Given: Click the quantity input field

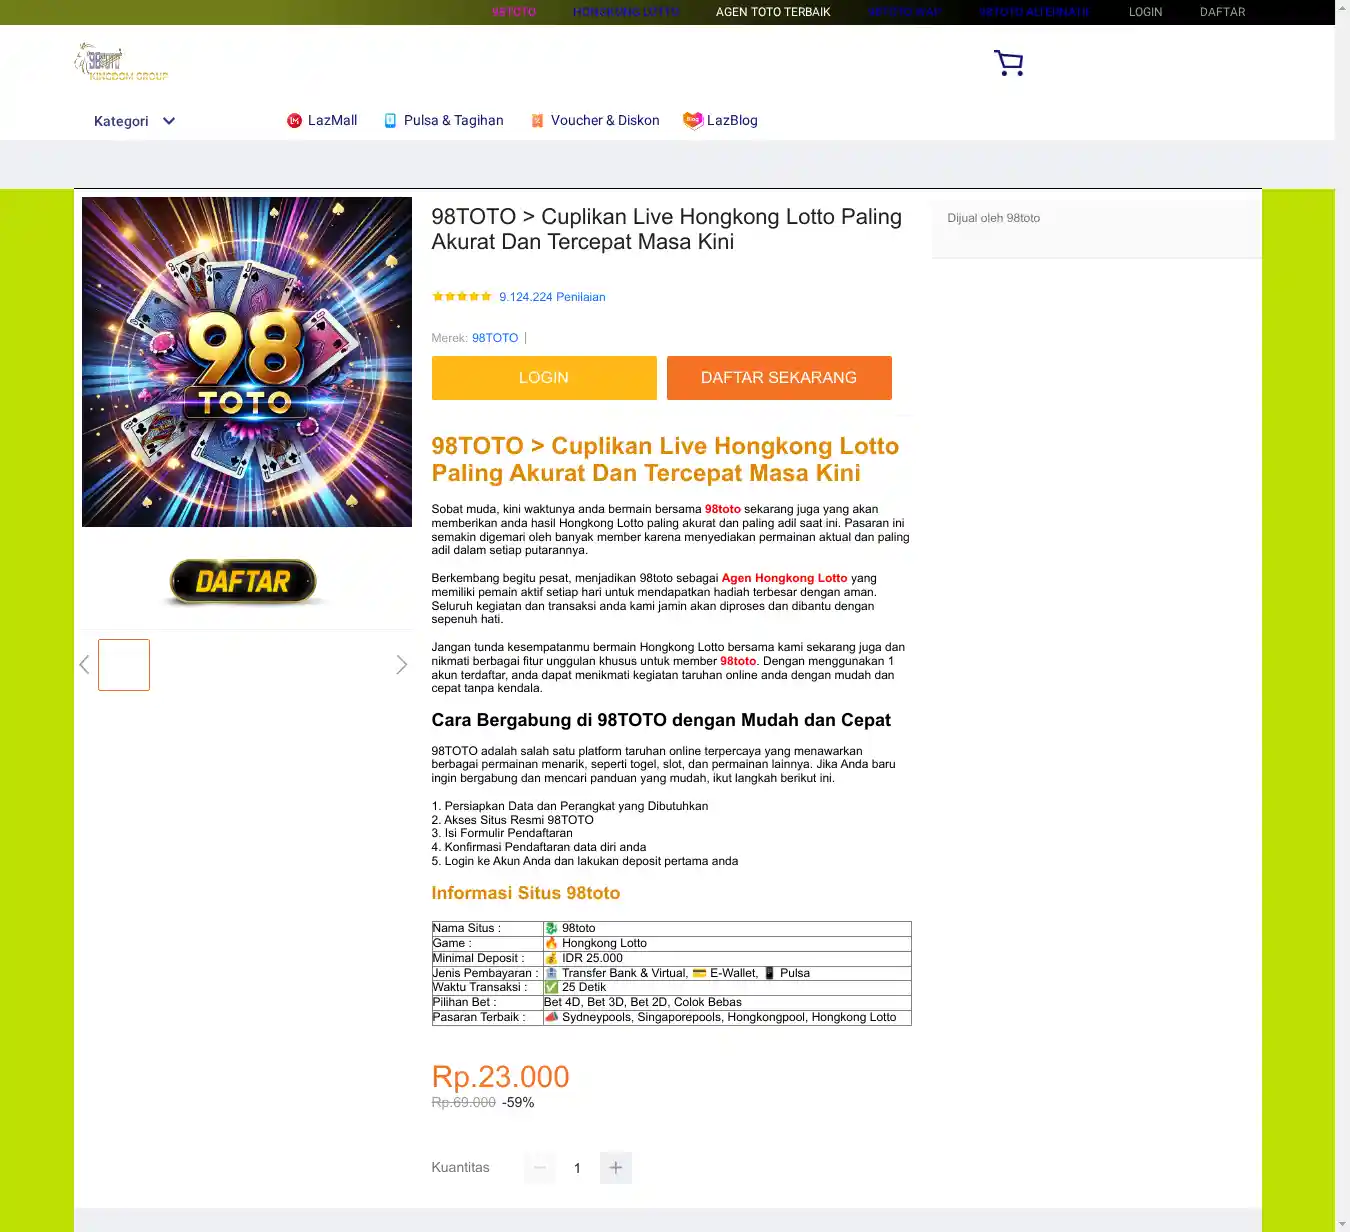Looking at the screenshot, I should (x=577, y=1168).
